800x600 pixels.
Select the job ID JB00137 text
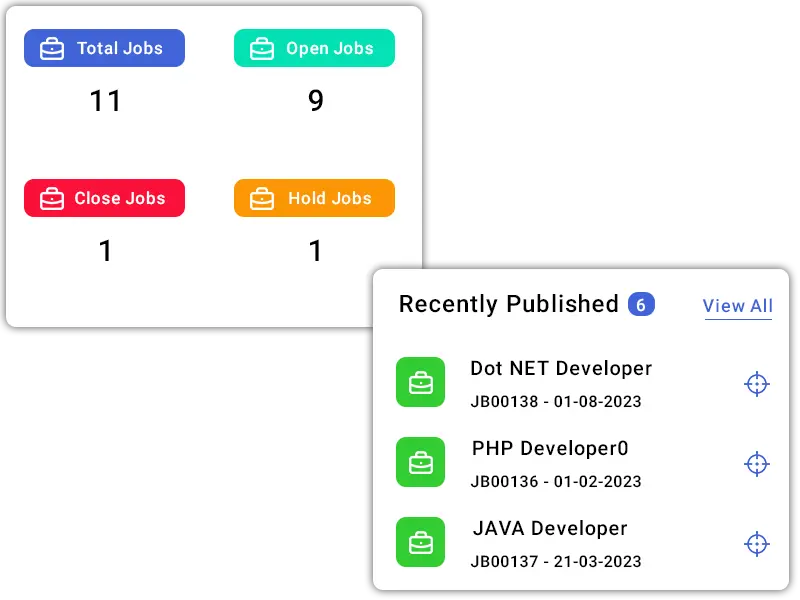click(504, 562)
